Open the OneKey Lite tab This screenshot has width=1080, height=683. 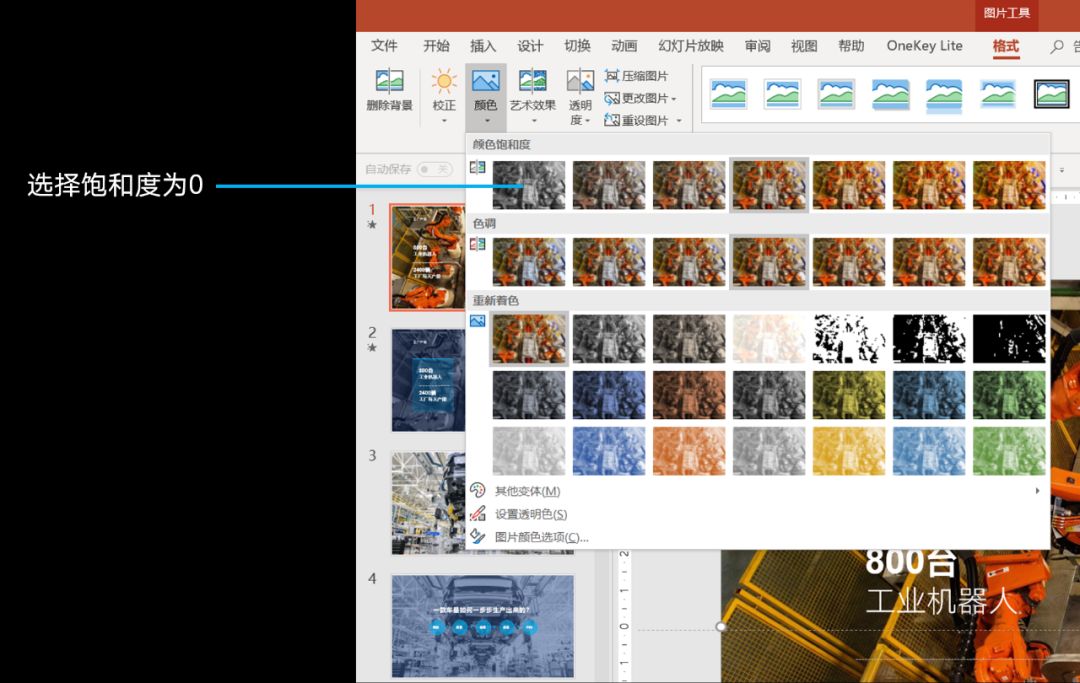pos(924,46)
